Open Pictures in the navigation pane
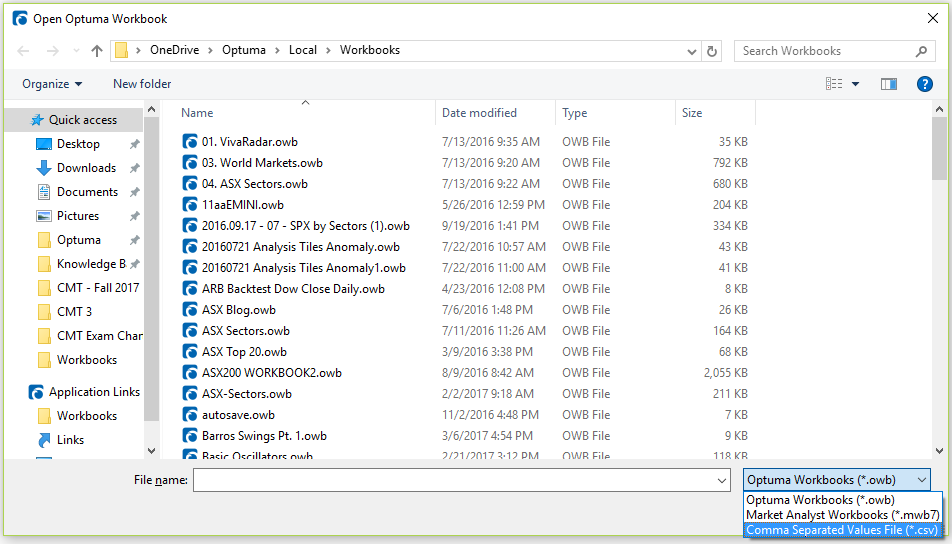Image resolution: width=952 pixels, height=544 pixels. tap(78, 216)
